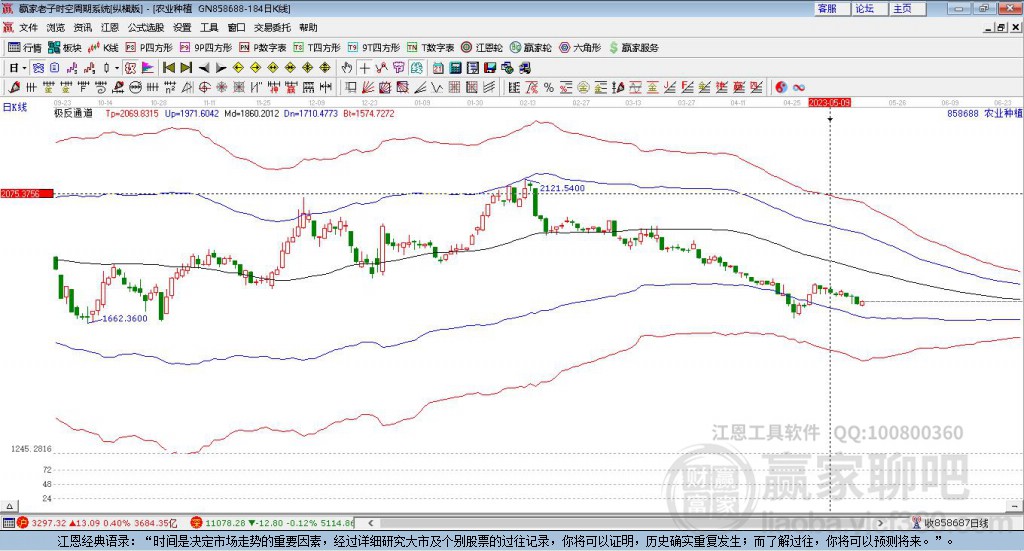
Task: Click the 858688 农业种植 stock label
Action: 984,113
